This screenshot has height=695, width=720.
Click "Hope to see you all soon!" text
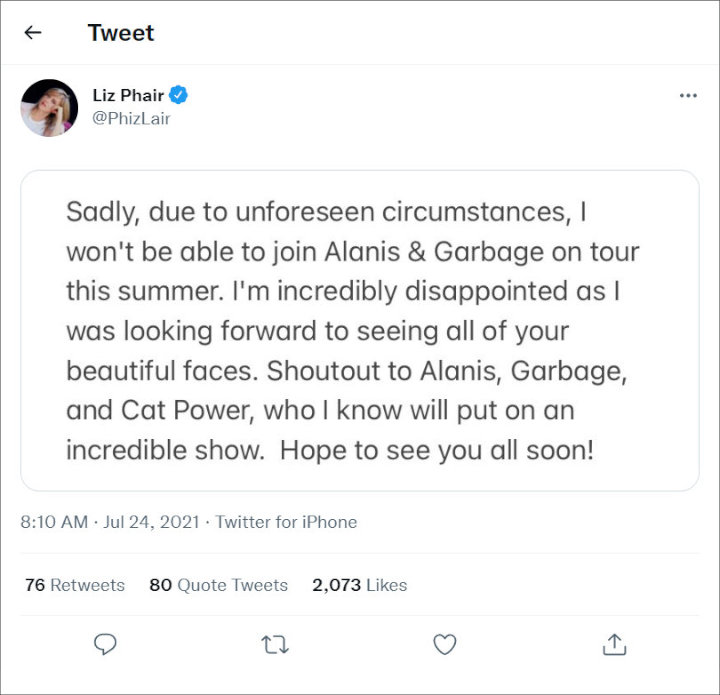pos(437,450)
